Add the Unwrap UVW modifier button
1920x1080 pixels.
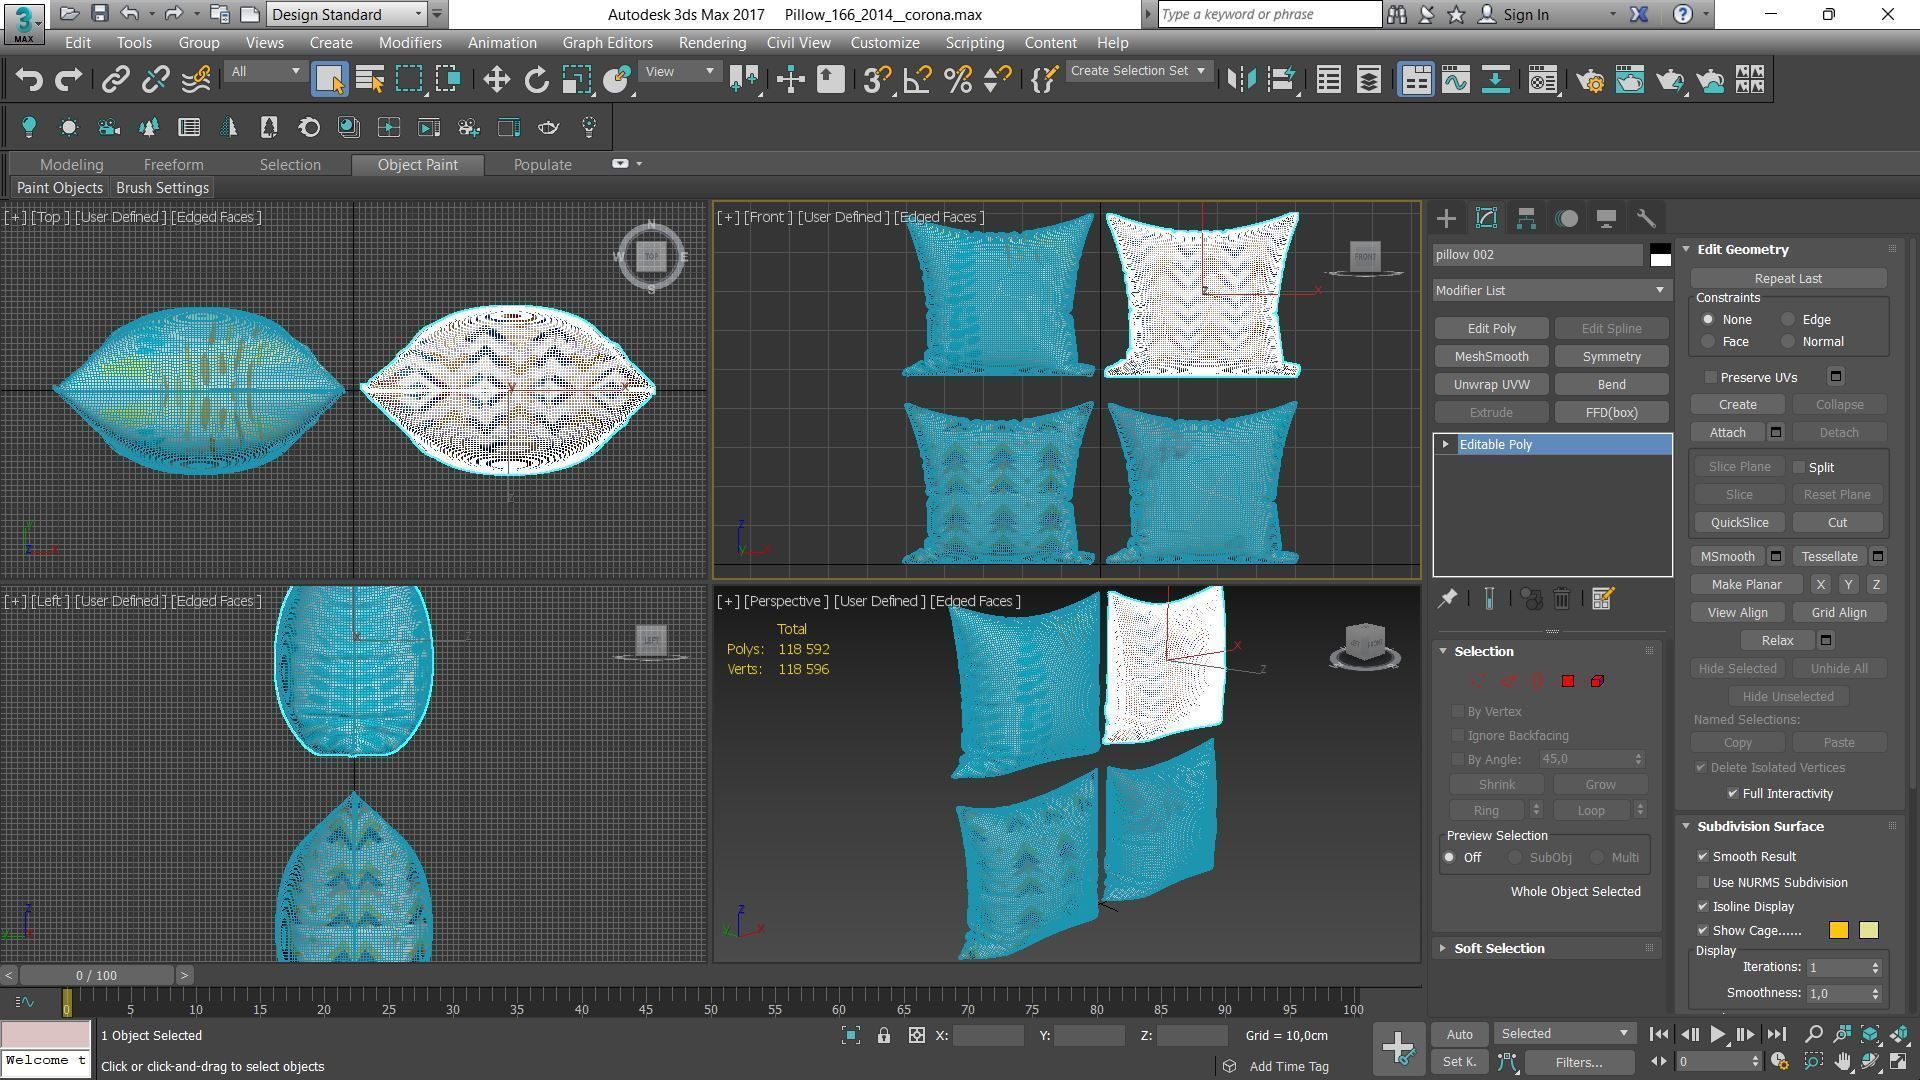click(x=1491, y=384)
